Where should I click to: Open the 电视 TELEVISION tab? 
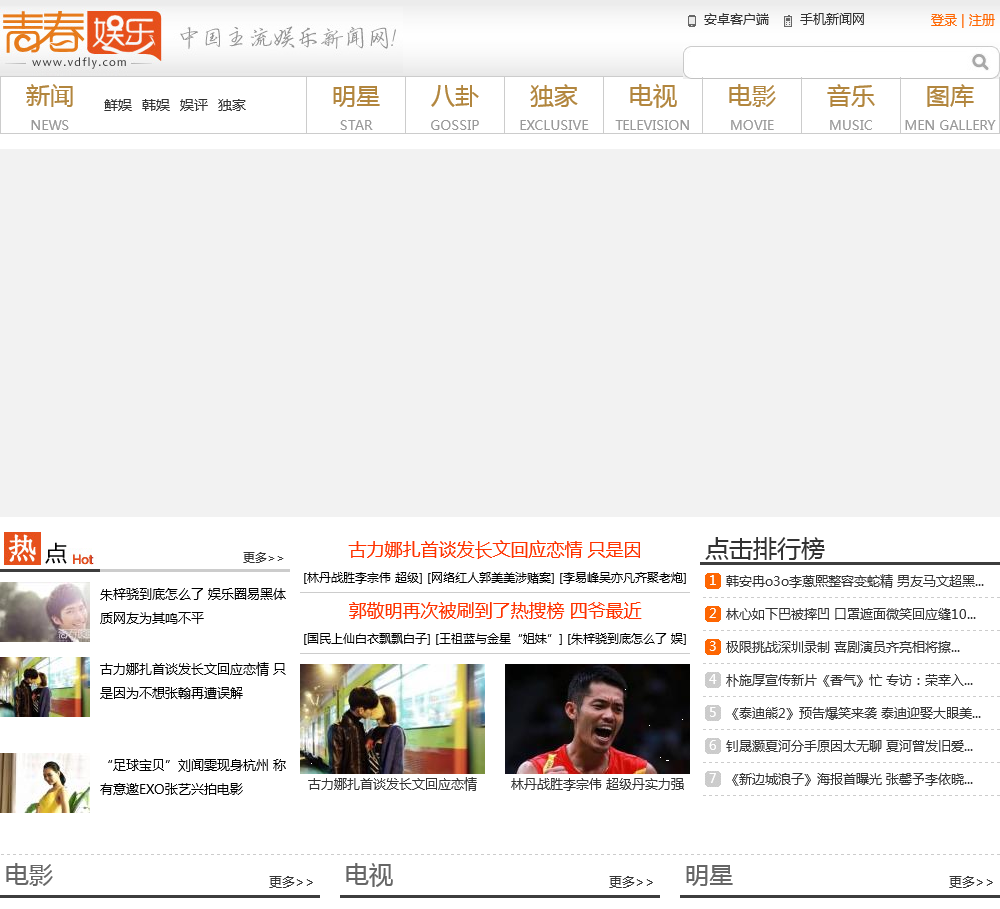(652, 107)
